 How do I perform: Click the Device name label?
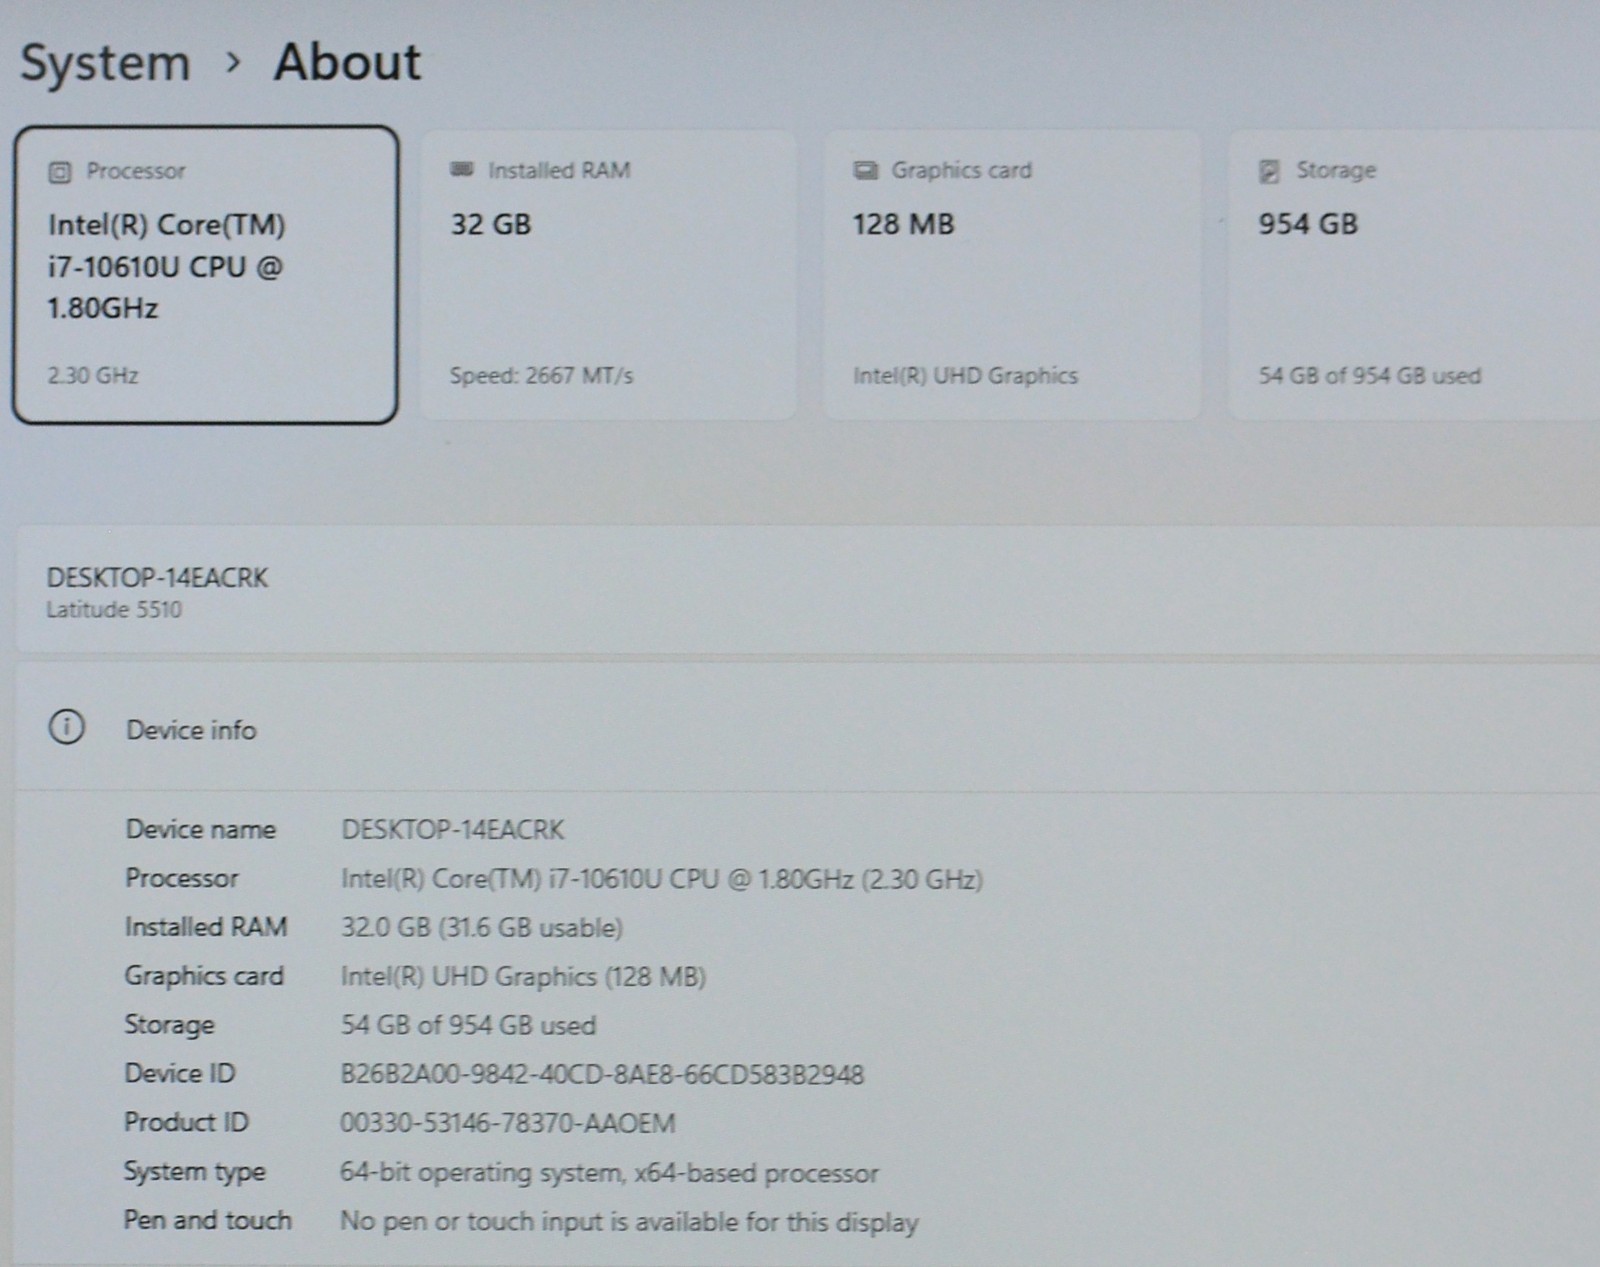pyautogui.click(x=200, y=829)
